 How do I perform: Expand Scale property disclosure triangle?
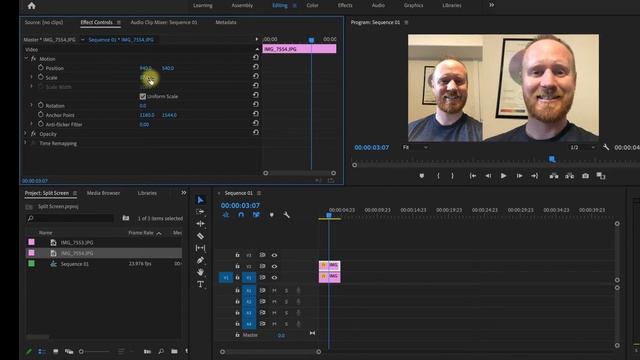click(x=31, y=77)
